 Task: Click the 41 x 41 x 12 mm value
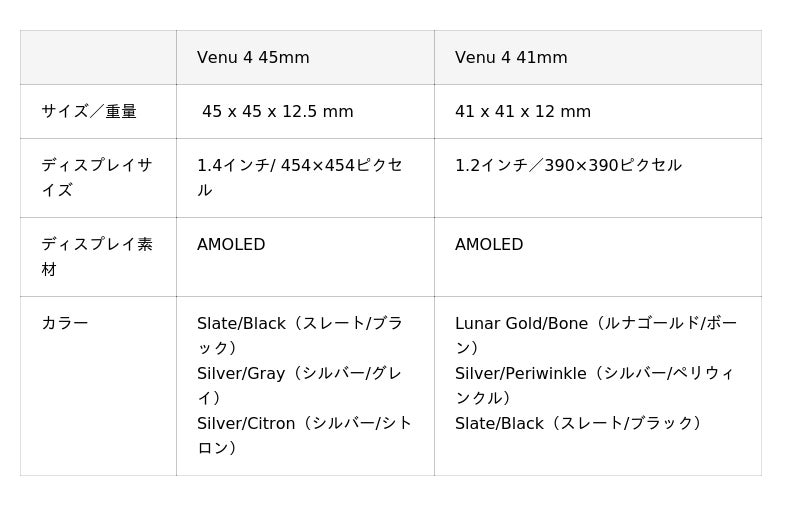coord(523,112)
